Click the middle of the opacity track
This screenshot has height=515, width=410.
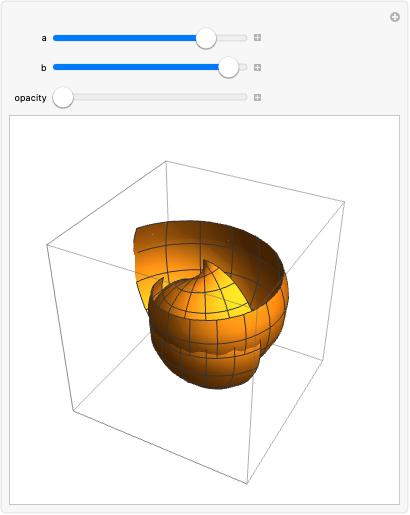point(150,97)
